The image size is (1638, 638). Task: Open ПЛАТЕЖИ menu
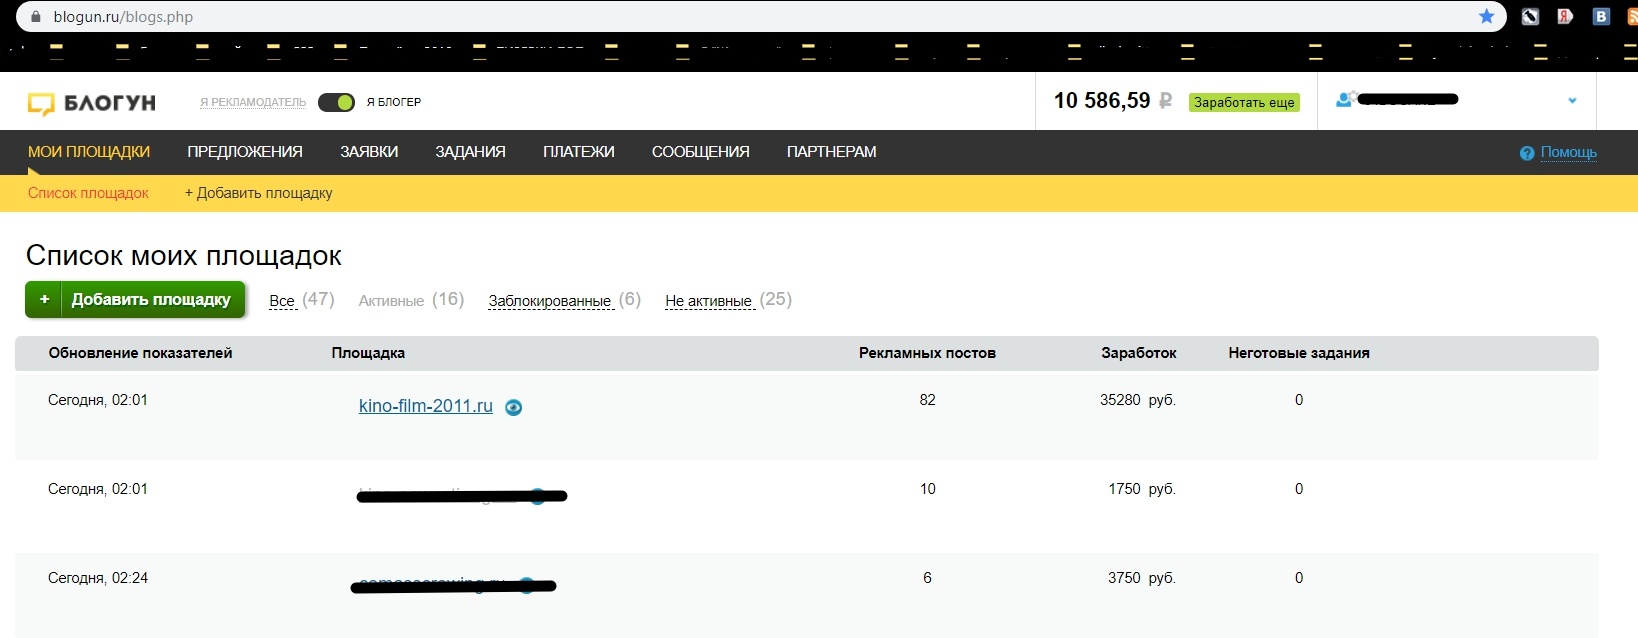click(579, 152)
